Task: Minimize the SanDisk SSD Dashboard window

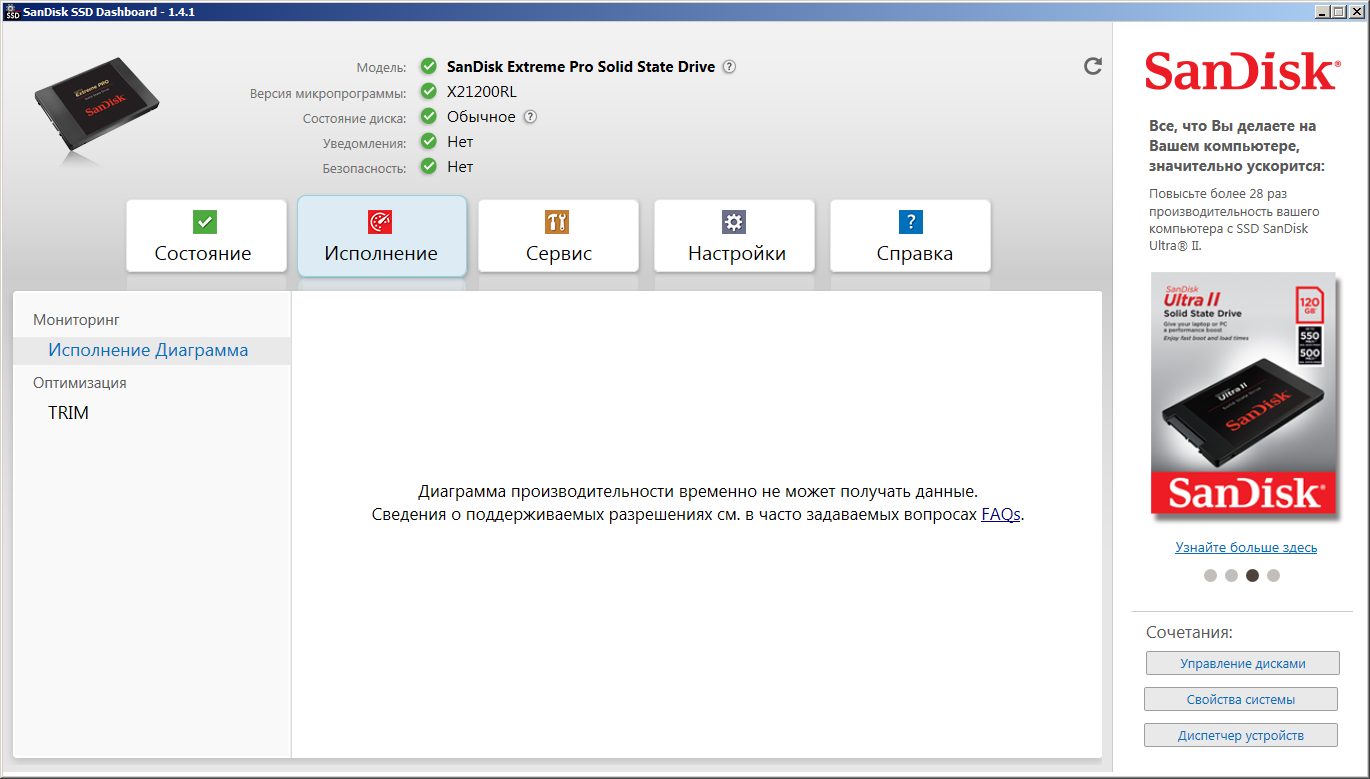Action: coord(1322,11)
